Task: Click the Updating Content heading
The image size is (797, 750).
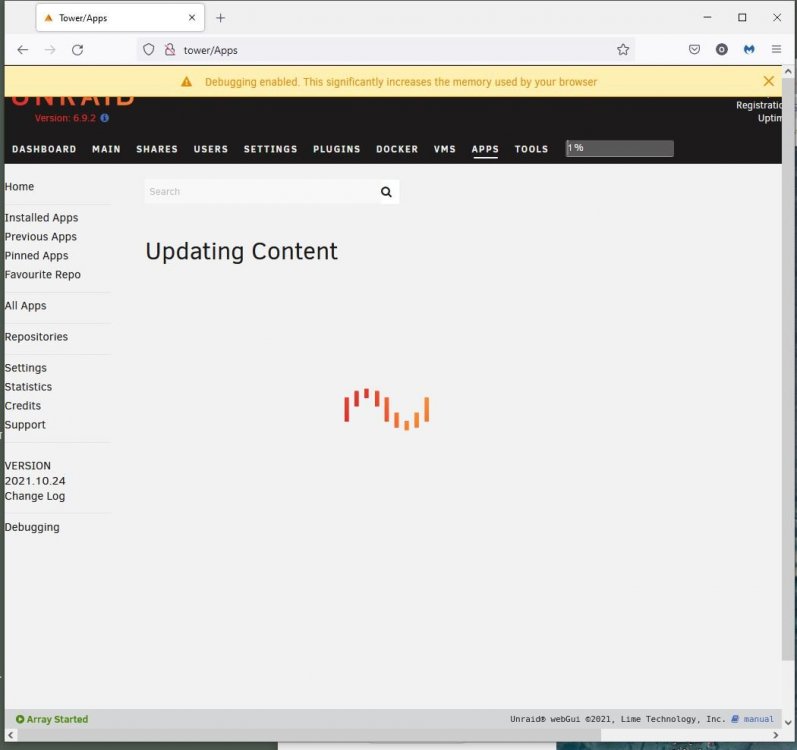Action: pos(241,252)
